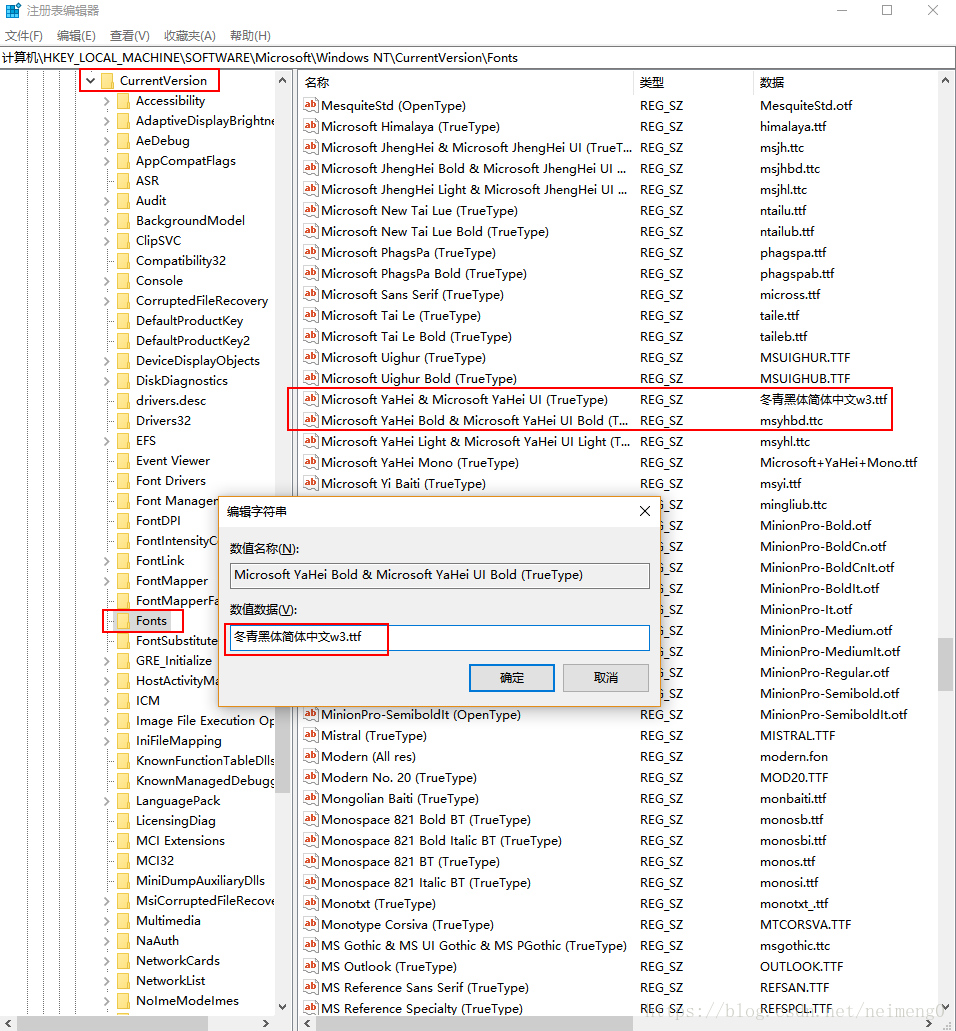This screenshot has height=1031, width=956.
Task: Close the 编辑字符串 dialog
Action: (x=645, y=511)
